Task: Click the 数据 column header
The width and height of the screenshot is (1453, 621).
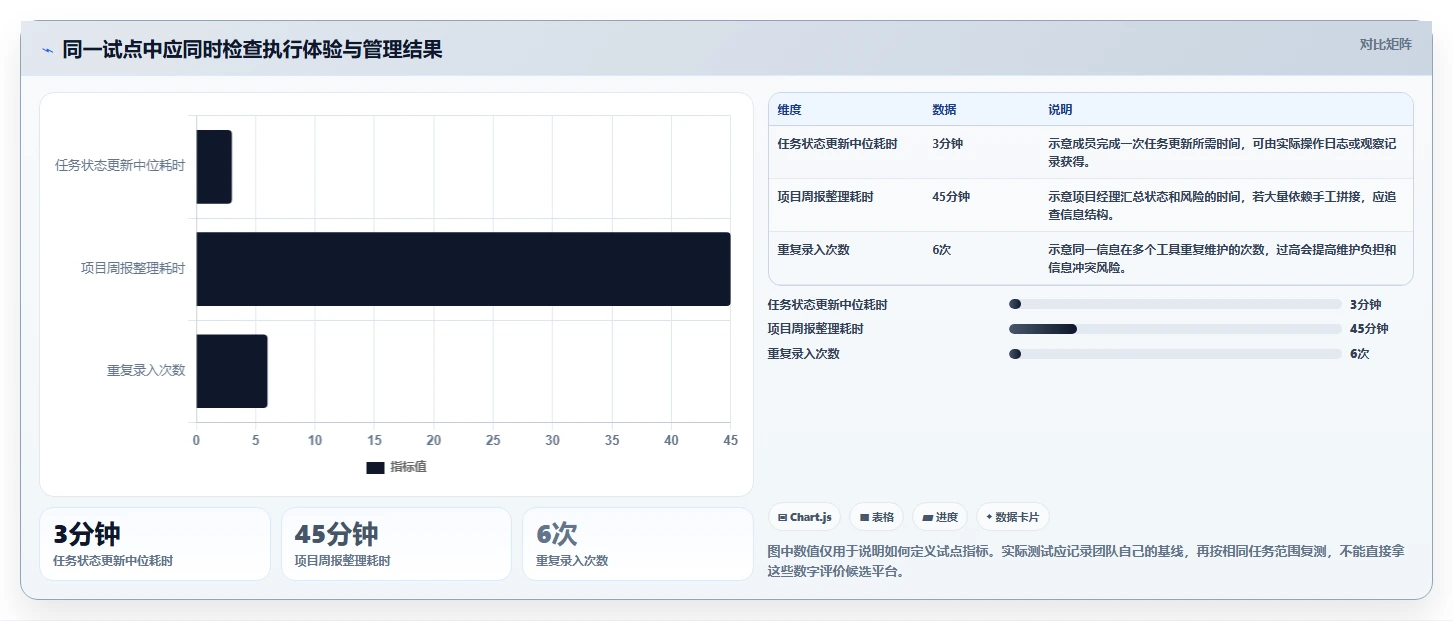Action: tap(944, 110)
